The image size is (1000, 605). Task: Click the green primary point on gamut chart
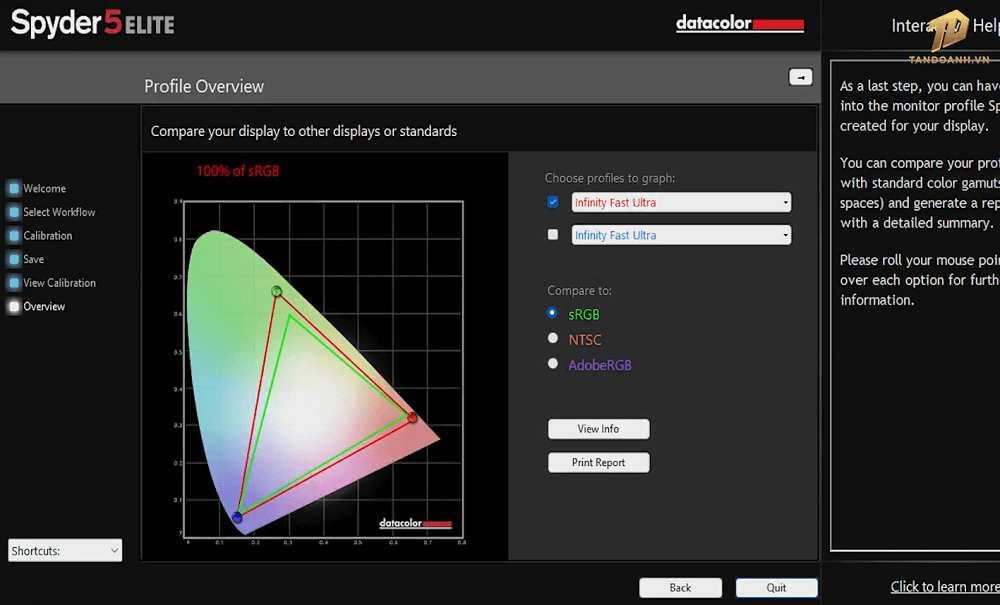tap(276, 291)
